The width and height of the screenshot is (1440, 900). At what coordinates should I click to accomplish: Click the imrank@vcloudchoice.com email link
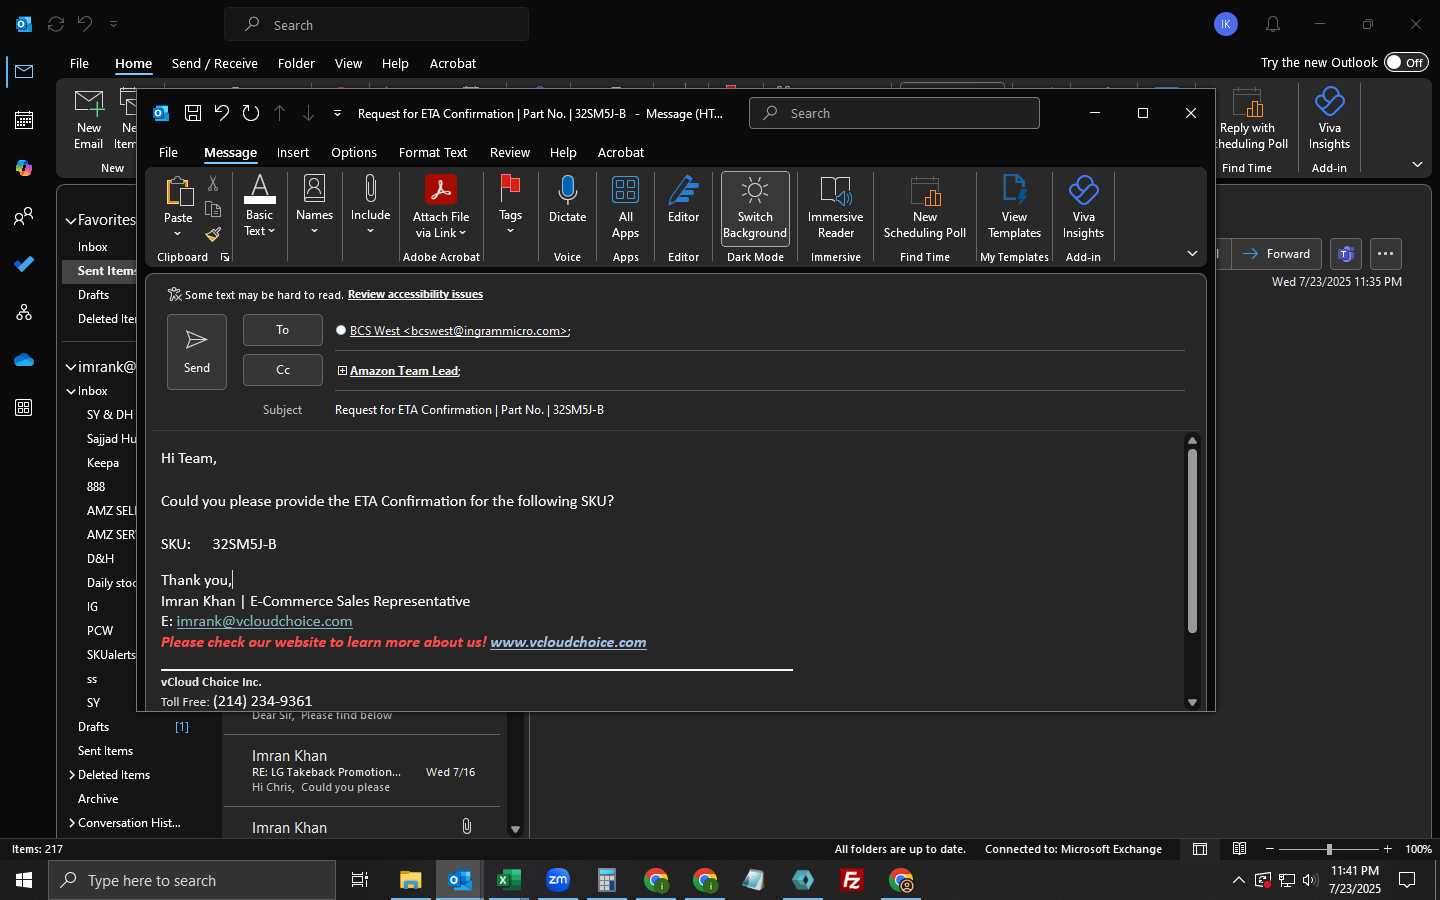tap(264, 621)
